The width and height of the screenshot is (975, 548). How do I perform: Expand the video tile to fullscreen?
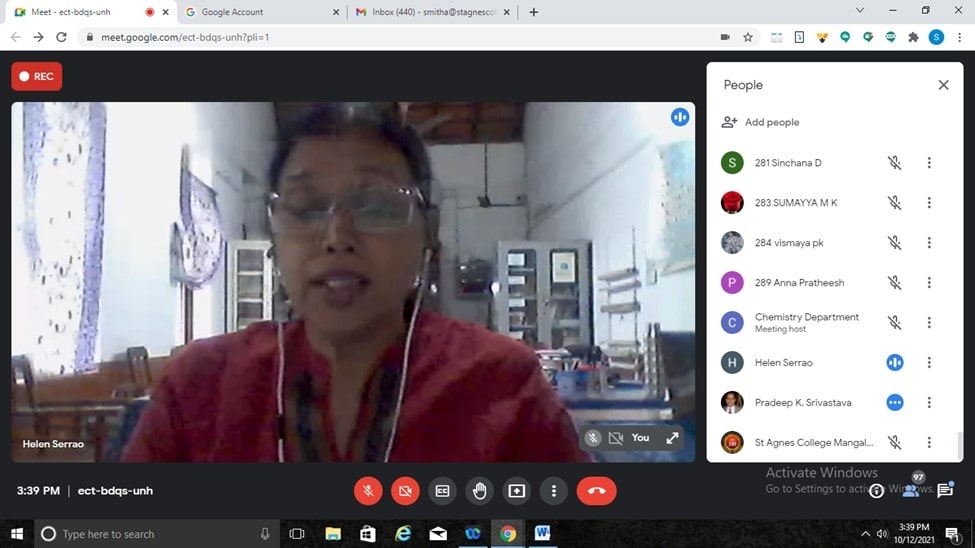coord(672,438)
